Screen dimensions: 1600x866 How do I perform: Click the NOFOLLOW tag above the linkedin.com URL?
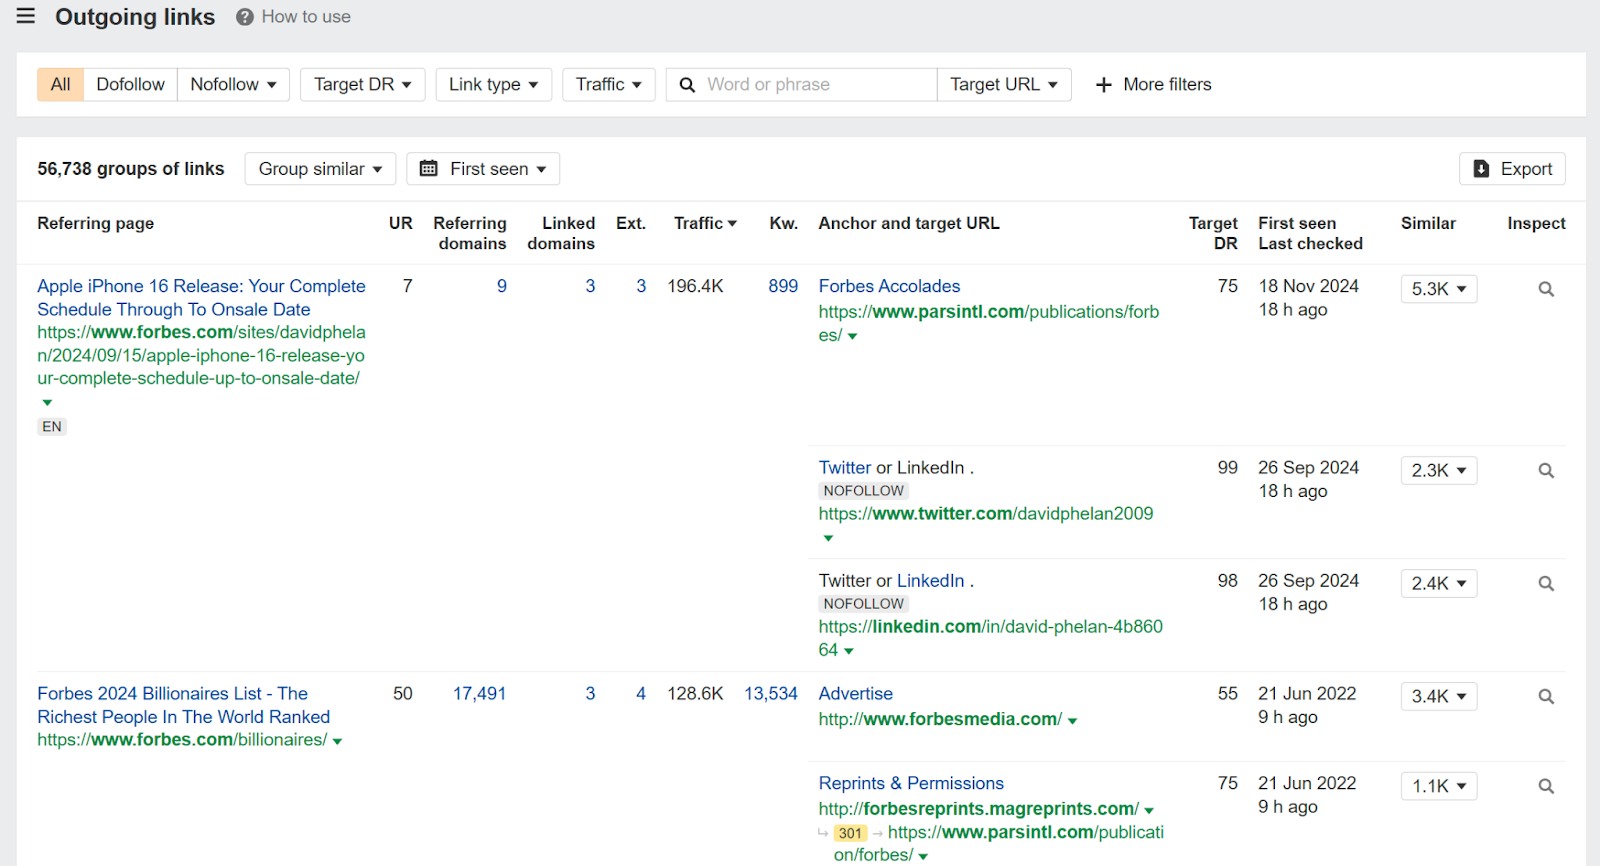(864, 604)
